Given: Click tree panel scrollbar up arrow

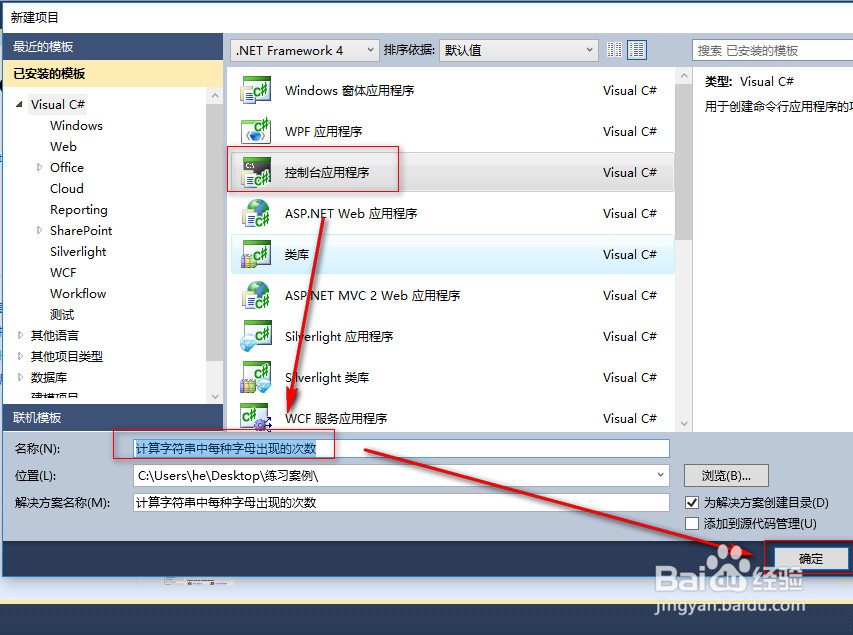Looking at the screenshot, I should [x=215, y=96].
